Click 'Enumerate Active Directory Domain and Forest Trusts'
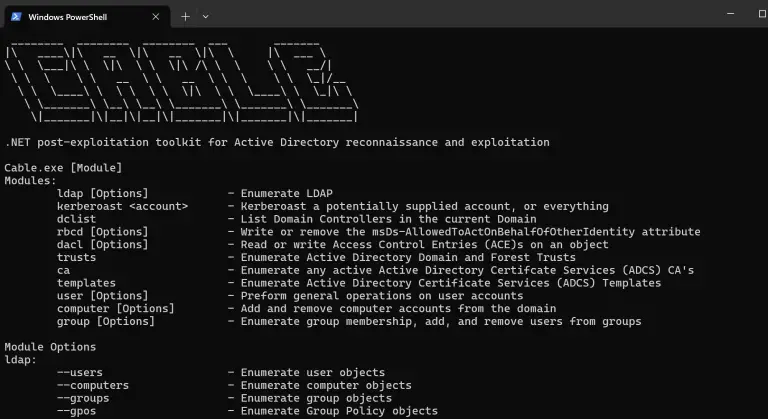 (408, 257)
